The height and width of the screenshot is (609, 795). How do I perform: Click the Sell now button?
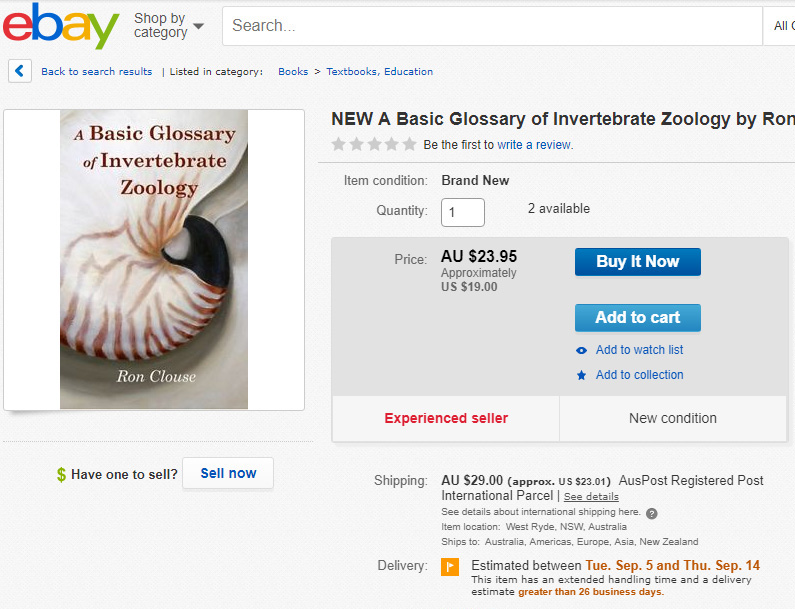click(x=228, y=473)
